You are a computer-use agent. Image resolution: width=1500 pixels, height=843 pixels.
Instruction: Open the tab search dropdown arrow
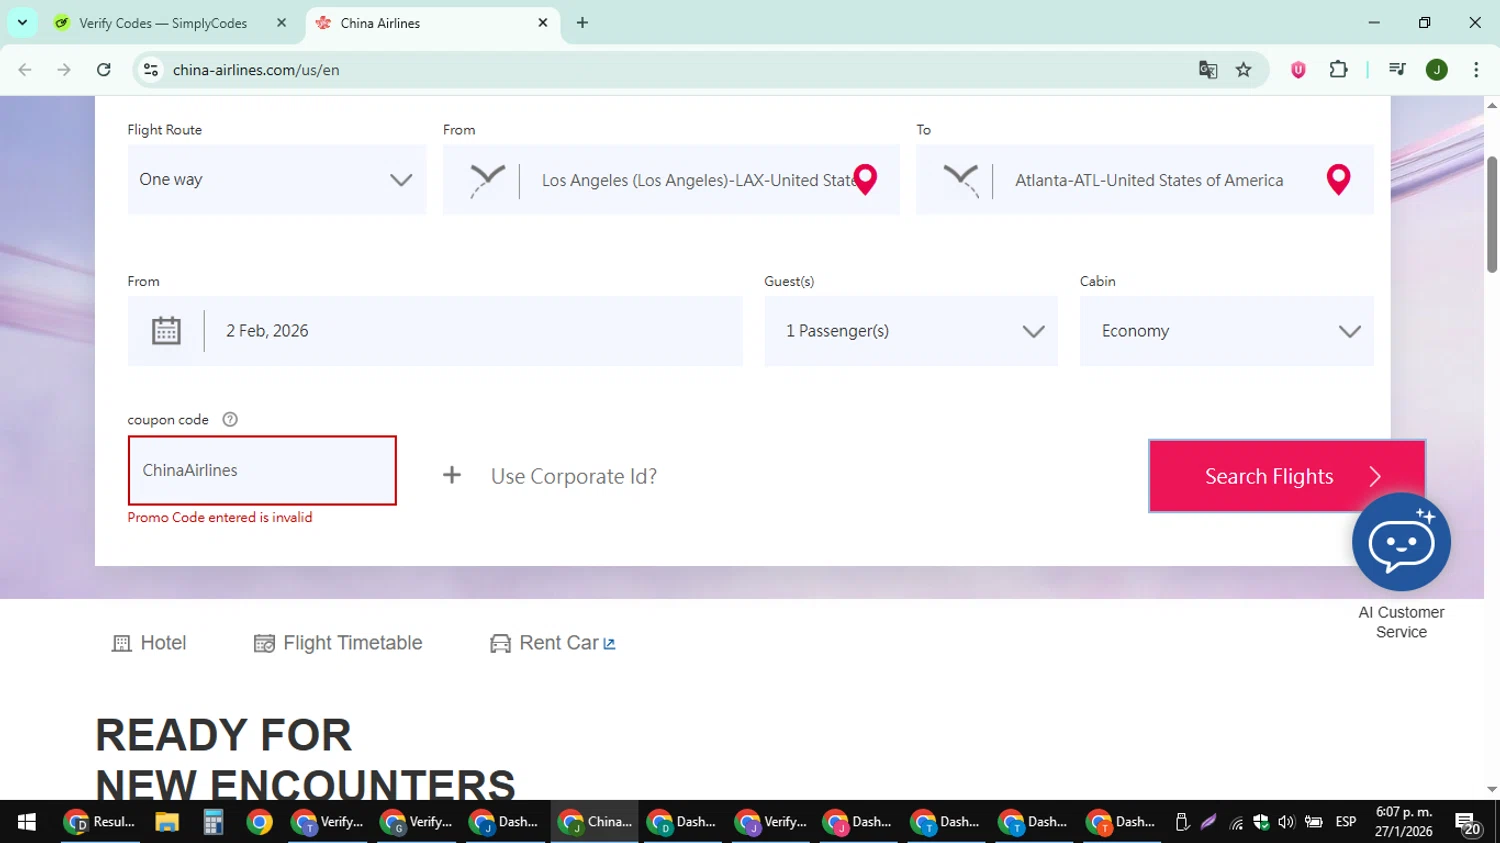tap(22, 22)
